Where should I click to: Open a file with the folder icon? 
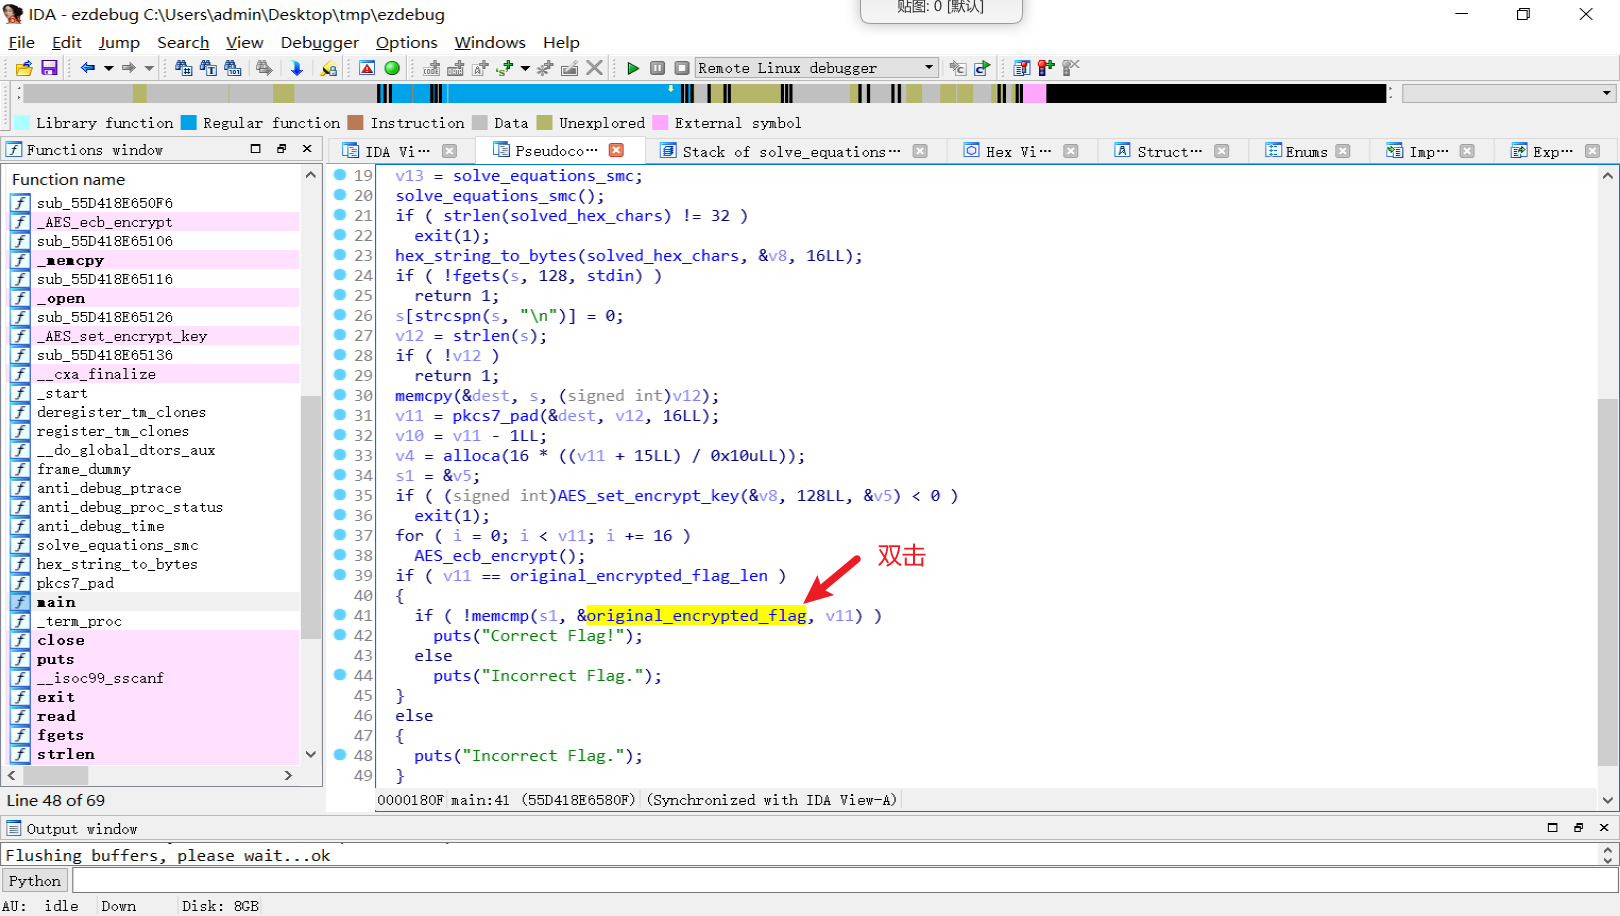24,68
